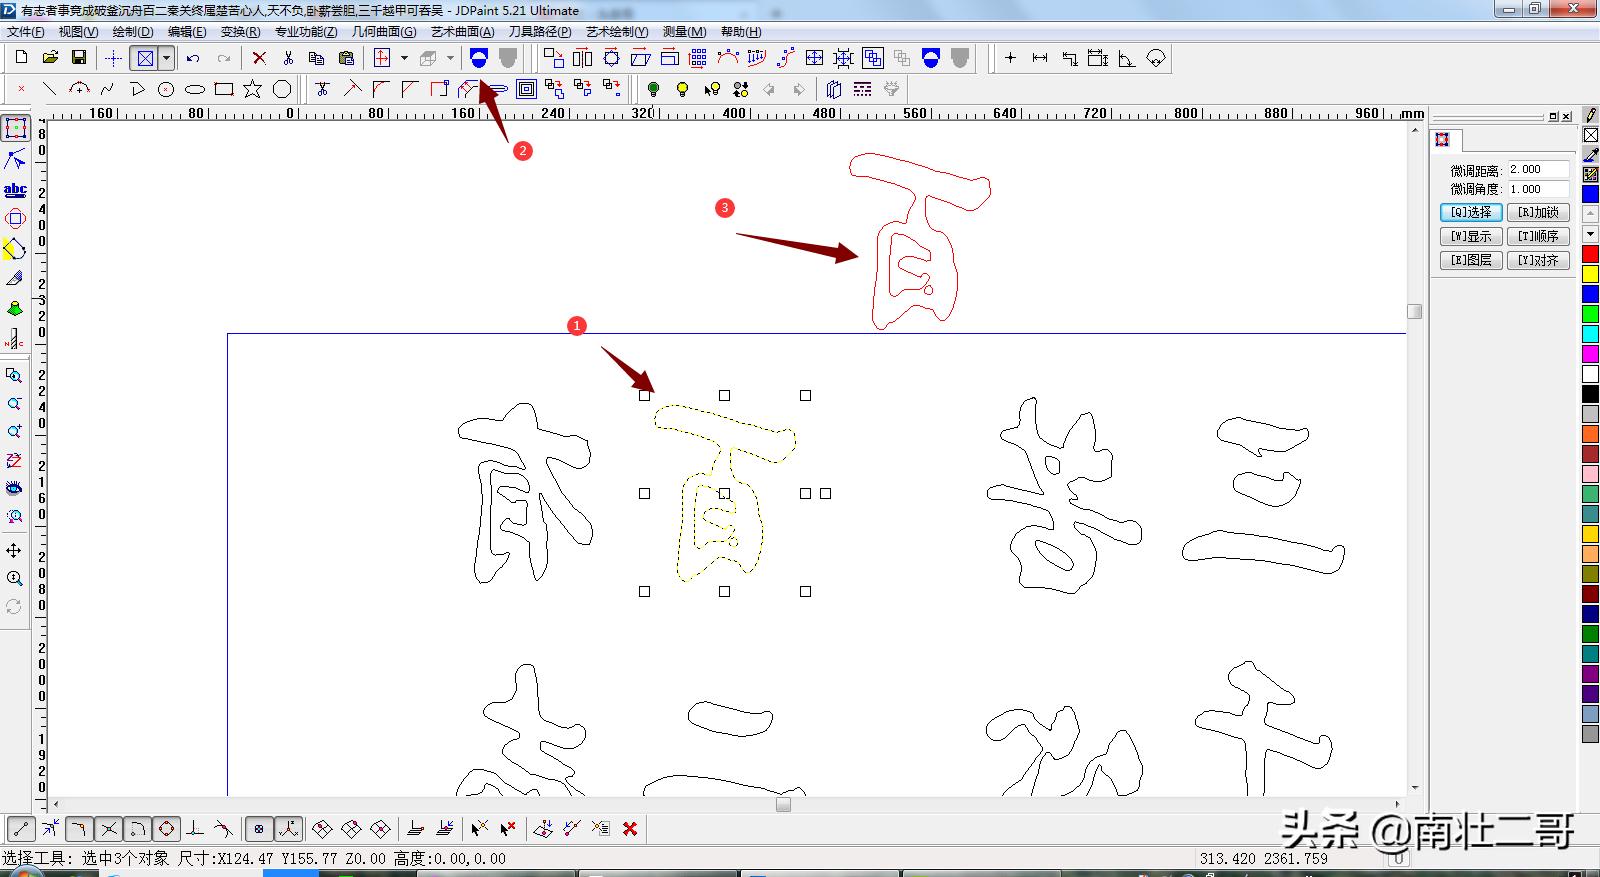The height and width of the screenshot is (877, 1600).
Task: Expand color palette with the down arrow
Action: [x=1590, y=234]
